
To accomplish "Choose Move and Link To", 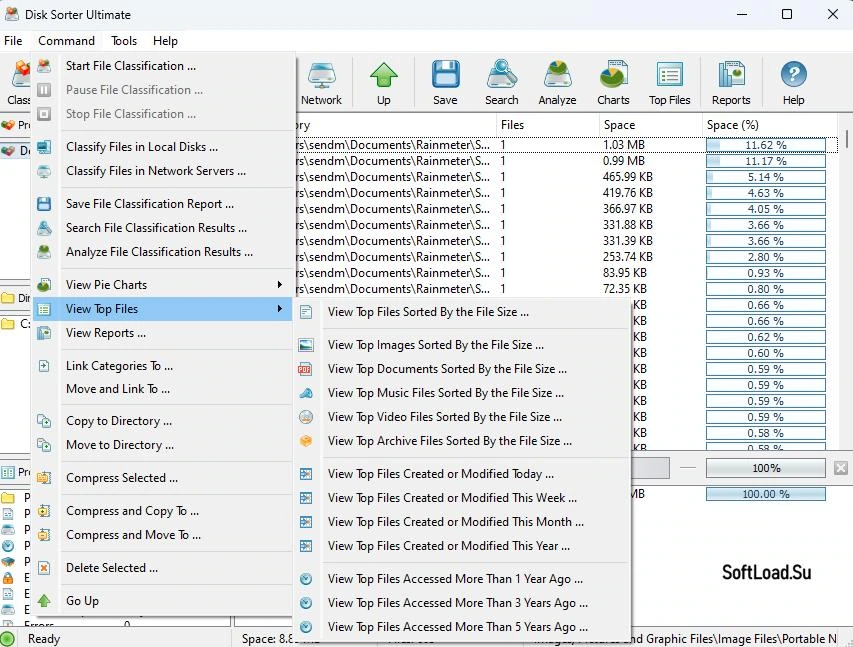I will [x=163, y=389].
